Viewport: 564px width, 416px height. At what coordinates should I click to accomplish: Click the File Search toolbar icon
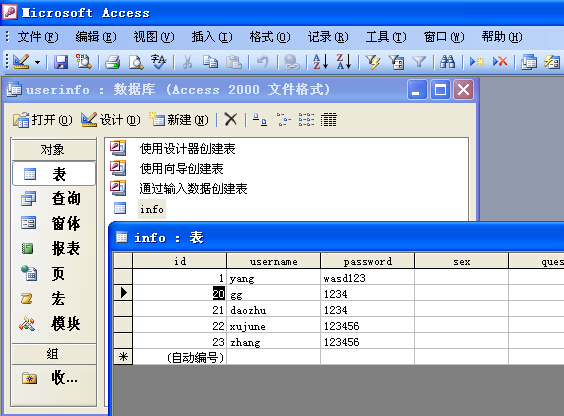[x=83, y=62]
